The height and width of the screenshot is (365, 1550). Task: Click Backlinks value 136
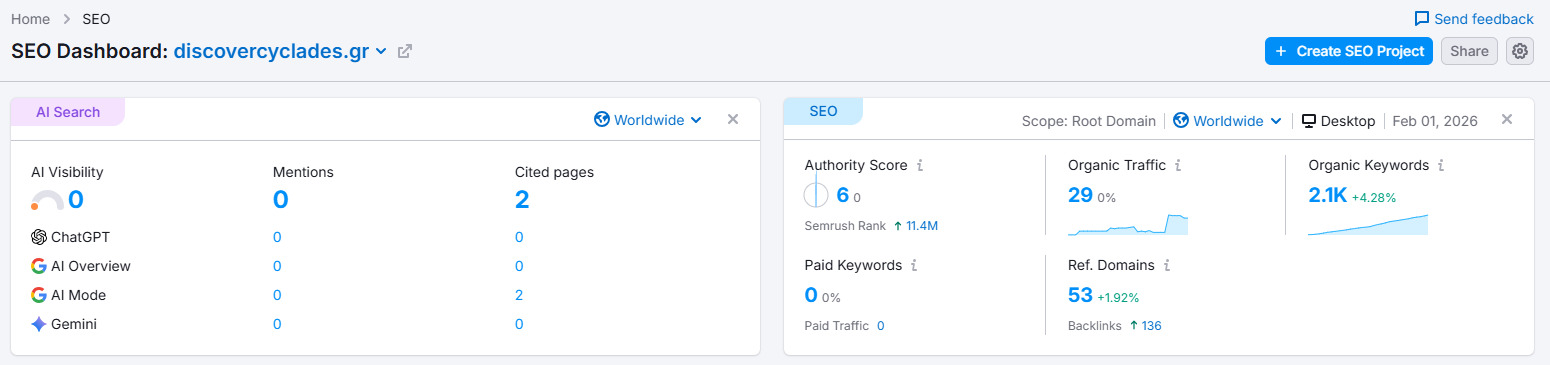[1151, 326]
